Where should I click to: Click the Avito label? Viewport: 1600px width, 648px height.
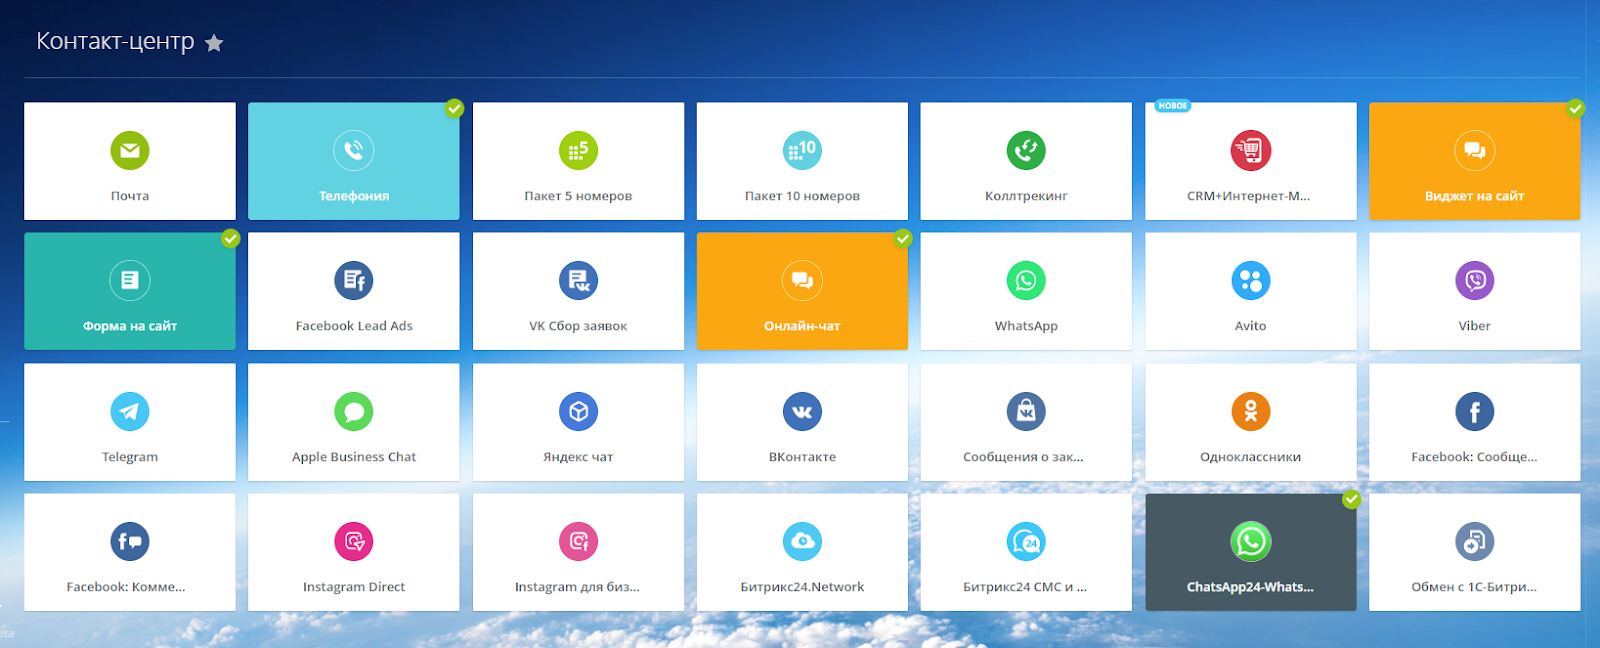click(x=1250, y=326)
